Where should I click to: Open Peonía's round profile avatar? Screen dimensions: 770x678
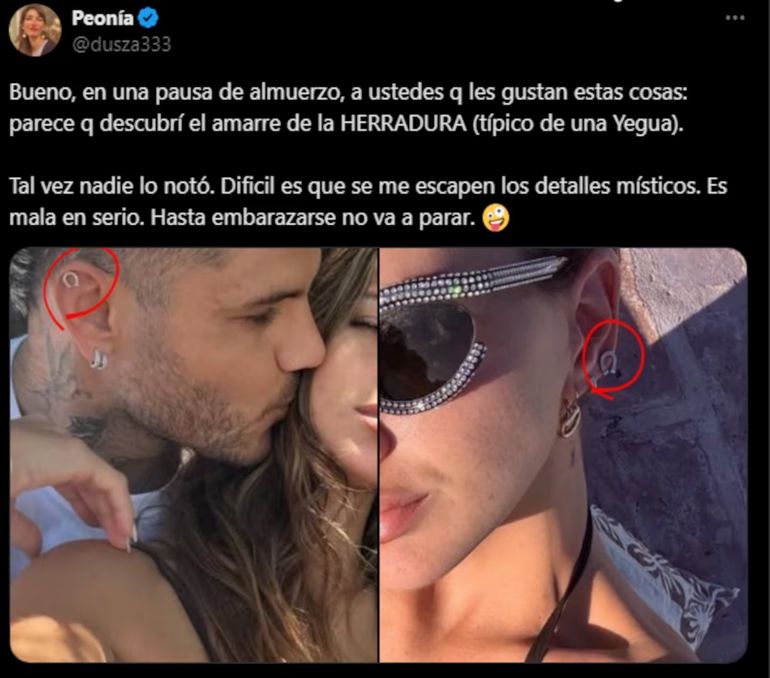(35, 30)
